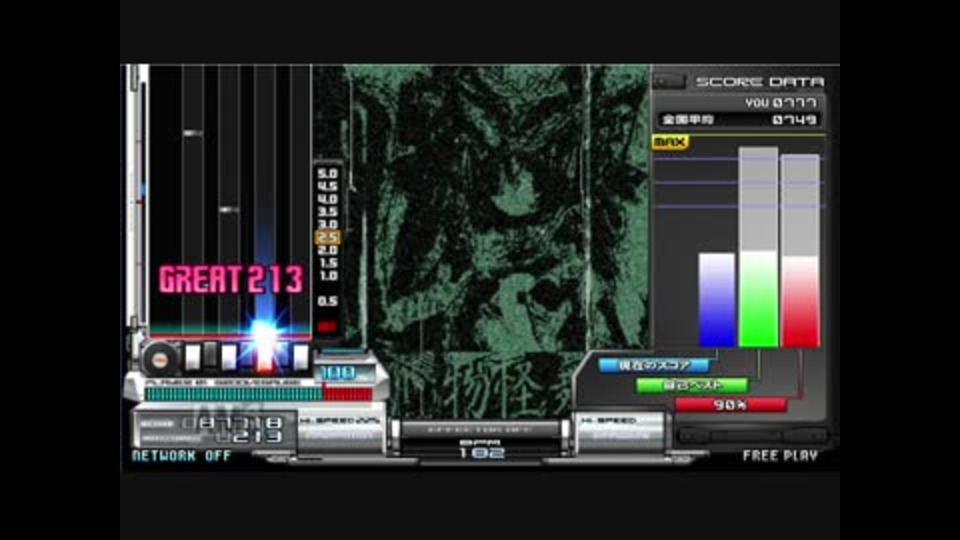Click the score counter 087718
960x540 pixels.
[233, 422]
